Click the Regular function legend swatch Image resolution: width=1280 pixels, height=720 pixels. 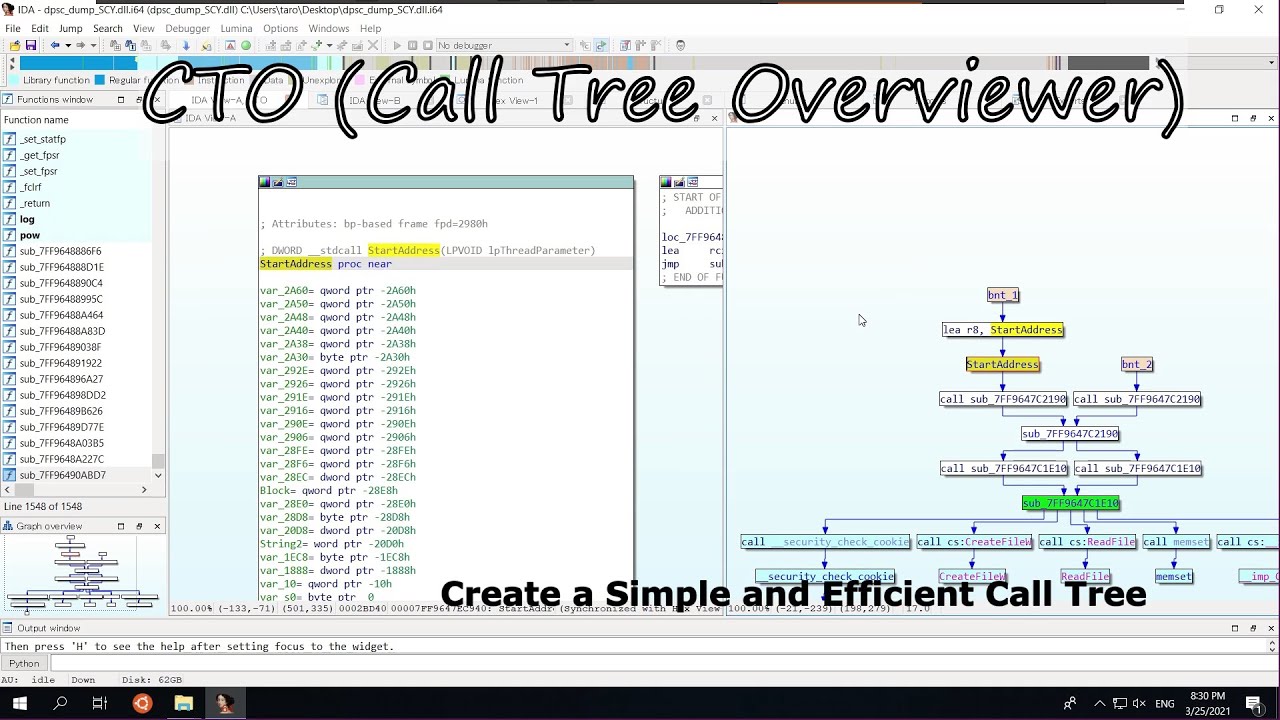pos(100,80)
